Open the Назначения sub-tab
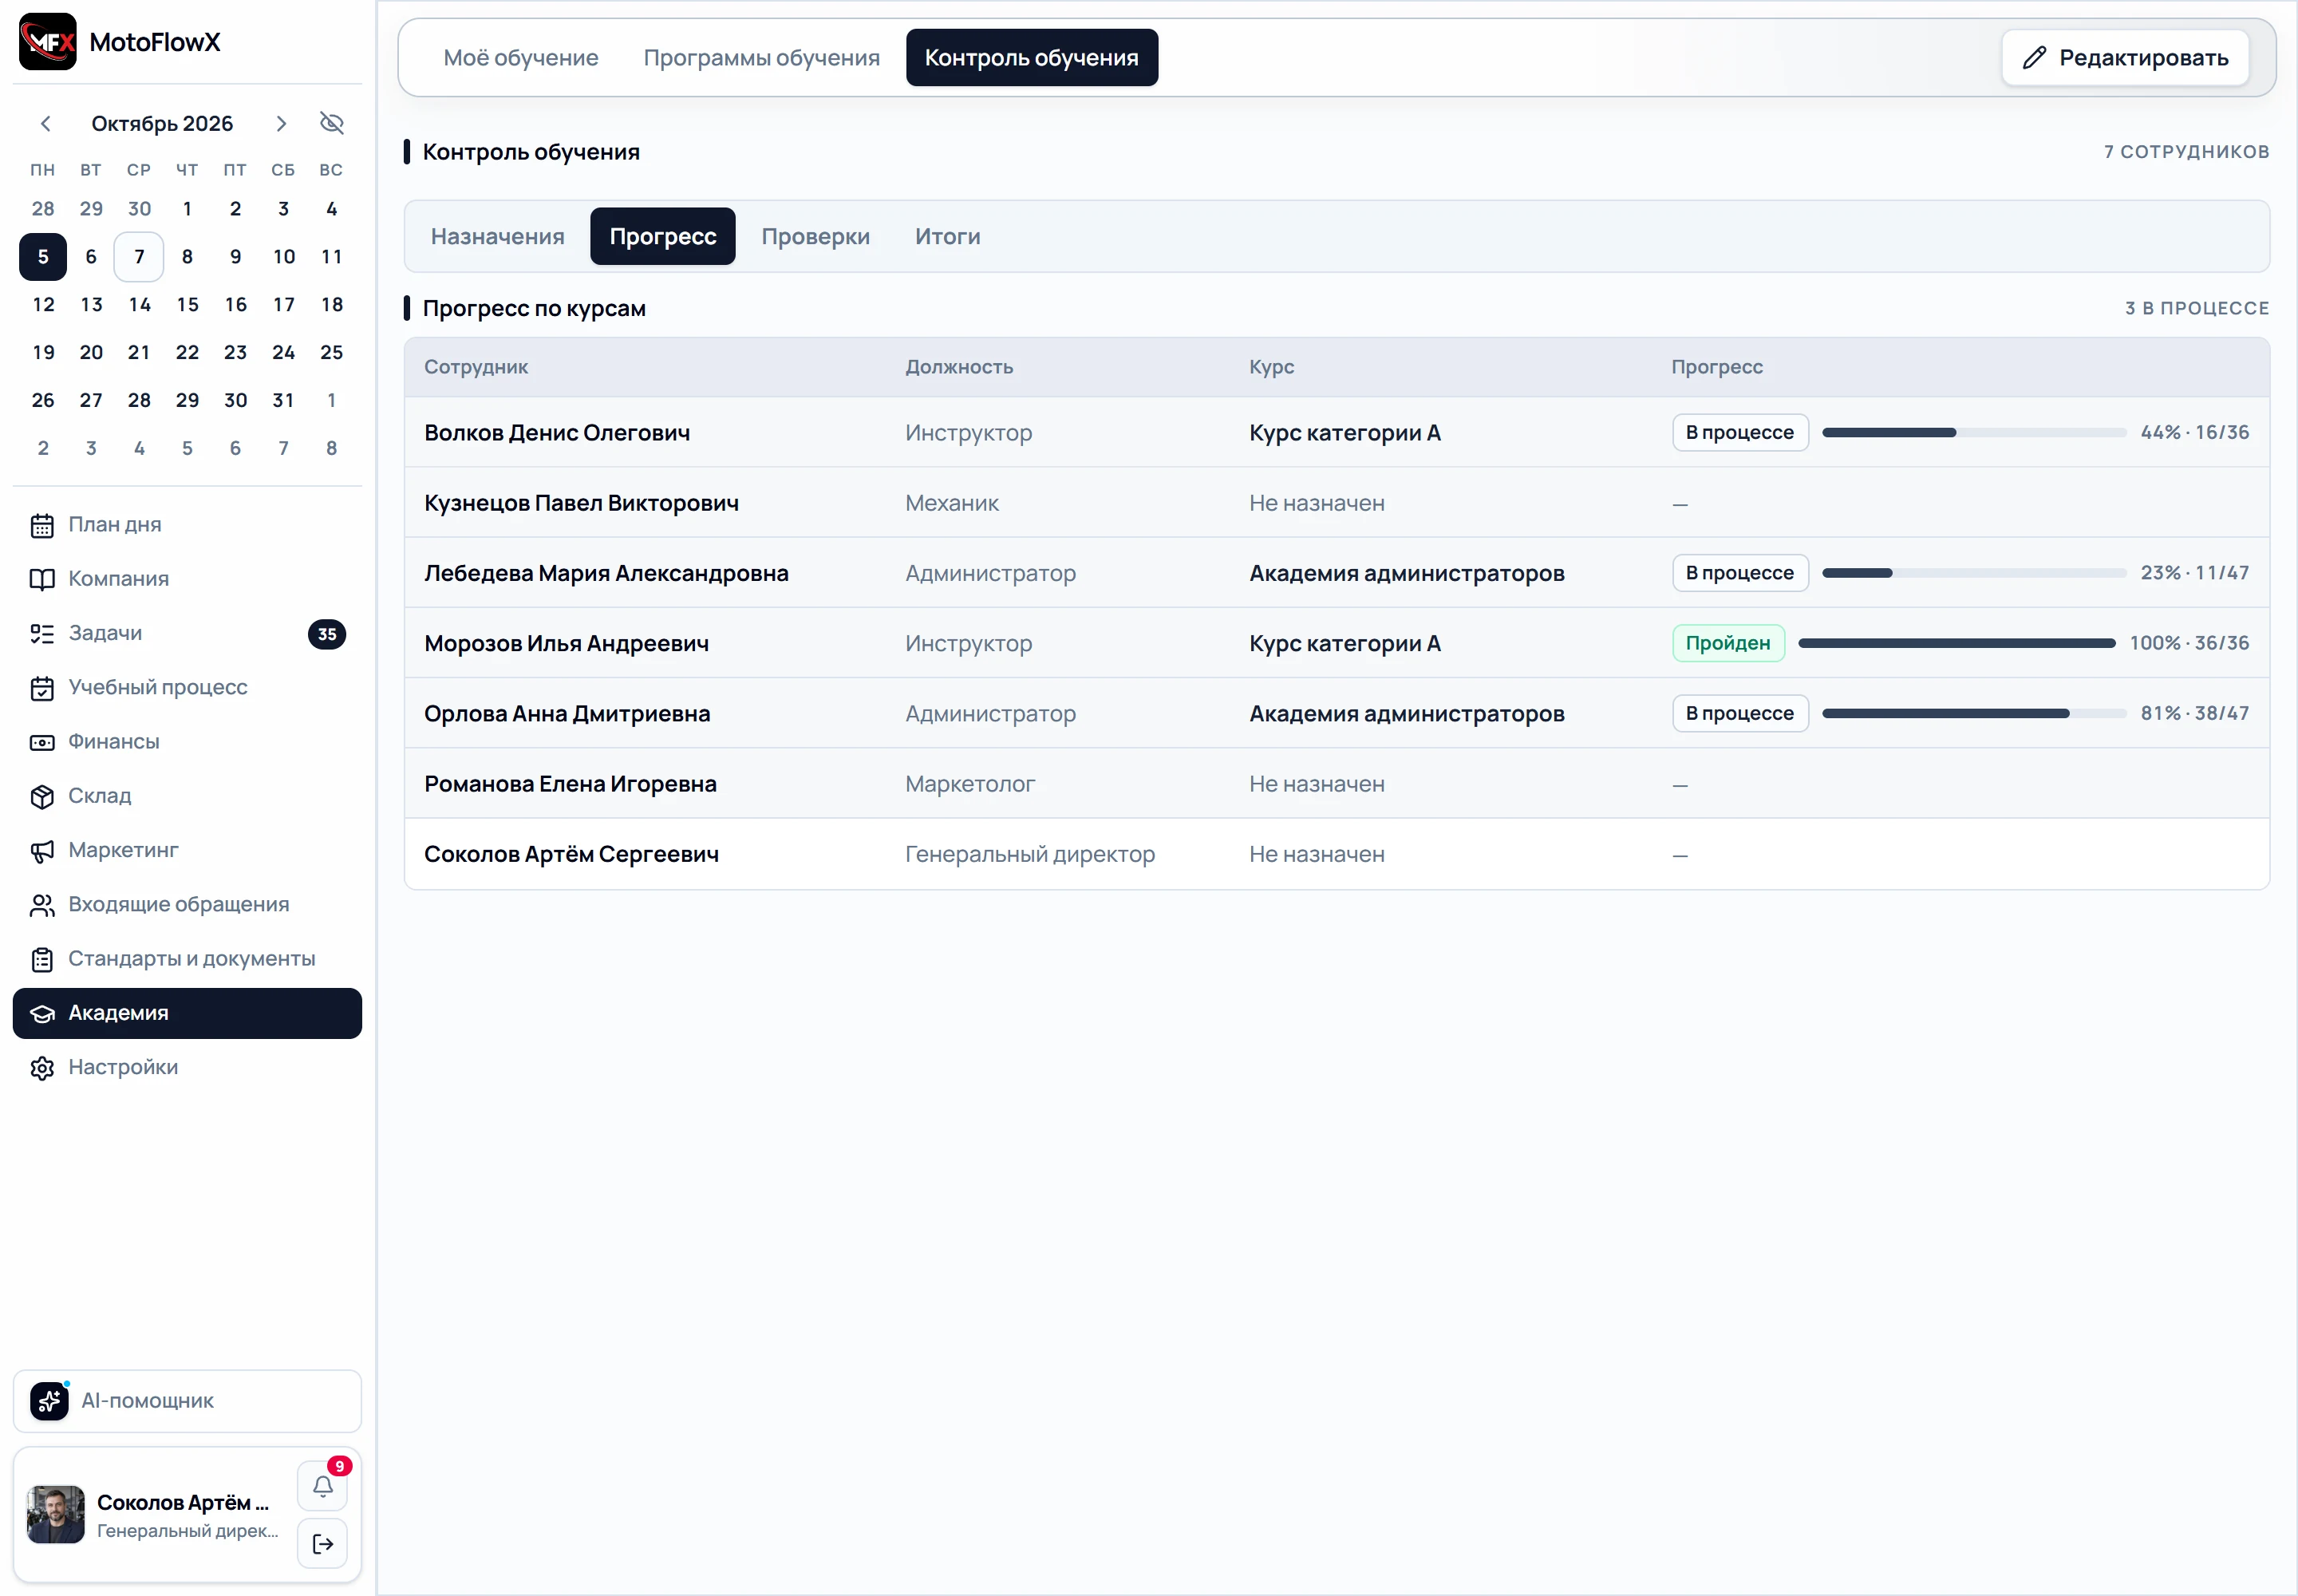The width and height of the screenshot is (2298, 1596). coord(498,237)
